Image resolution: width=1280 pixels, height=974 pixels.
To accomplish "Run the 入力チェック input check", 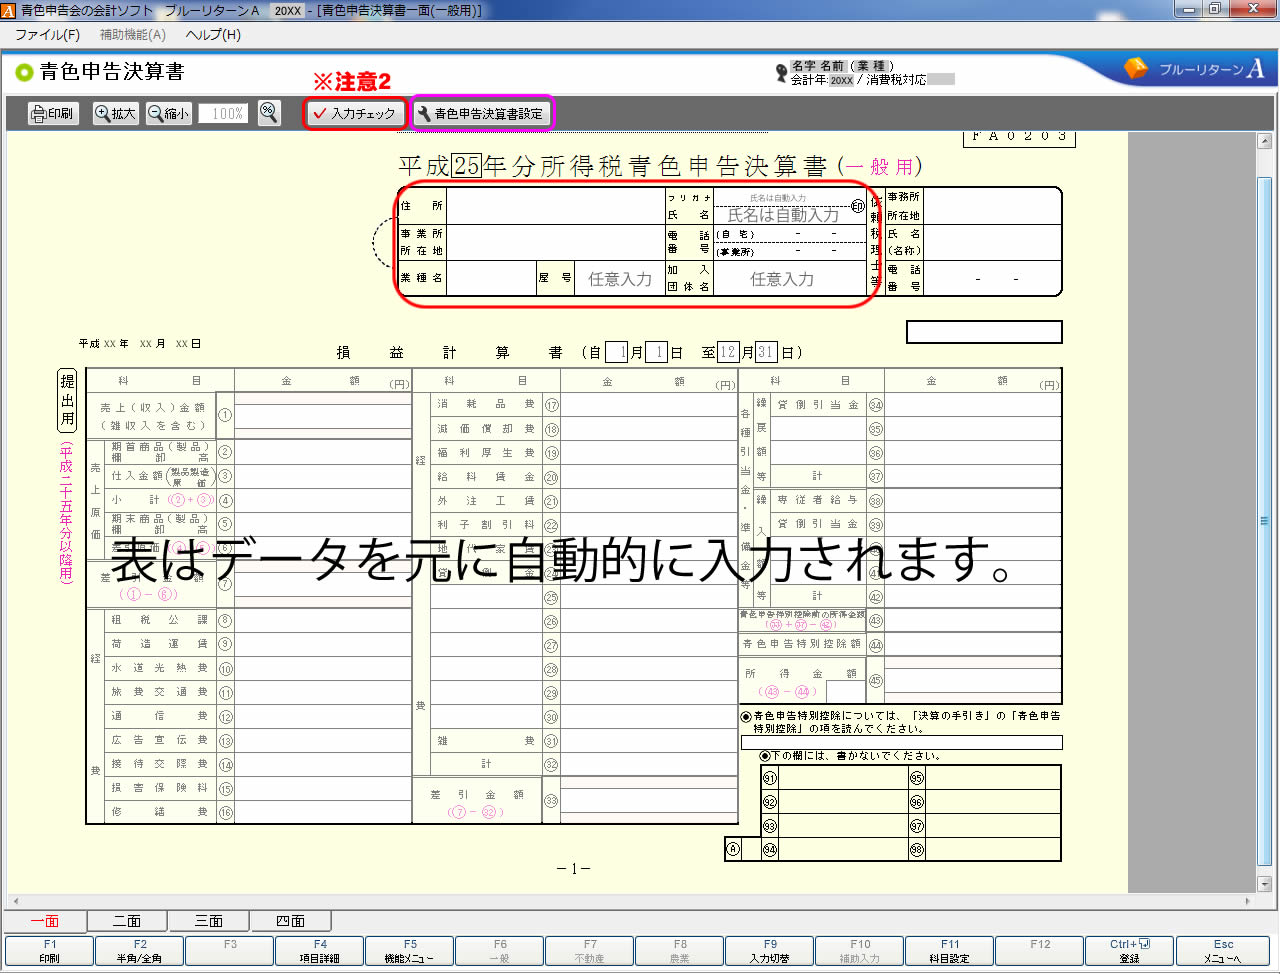I will coord(354,114).
